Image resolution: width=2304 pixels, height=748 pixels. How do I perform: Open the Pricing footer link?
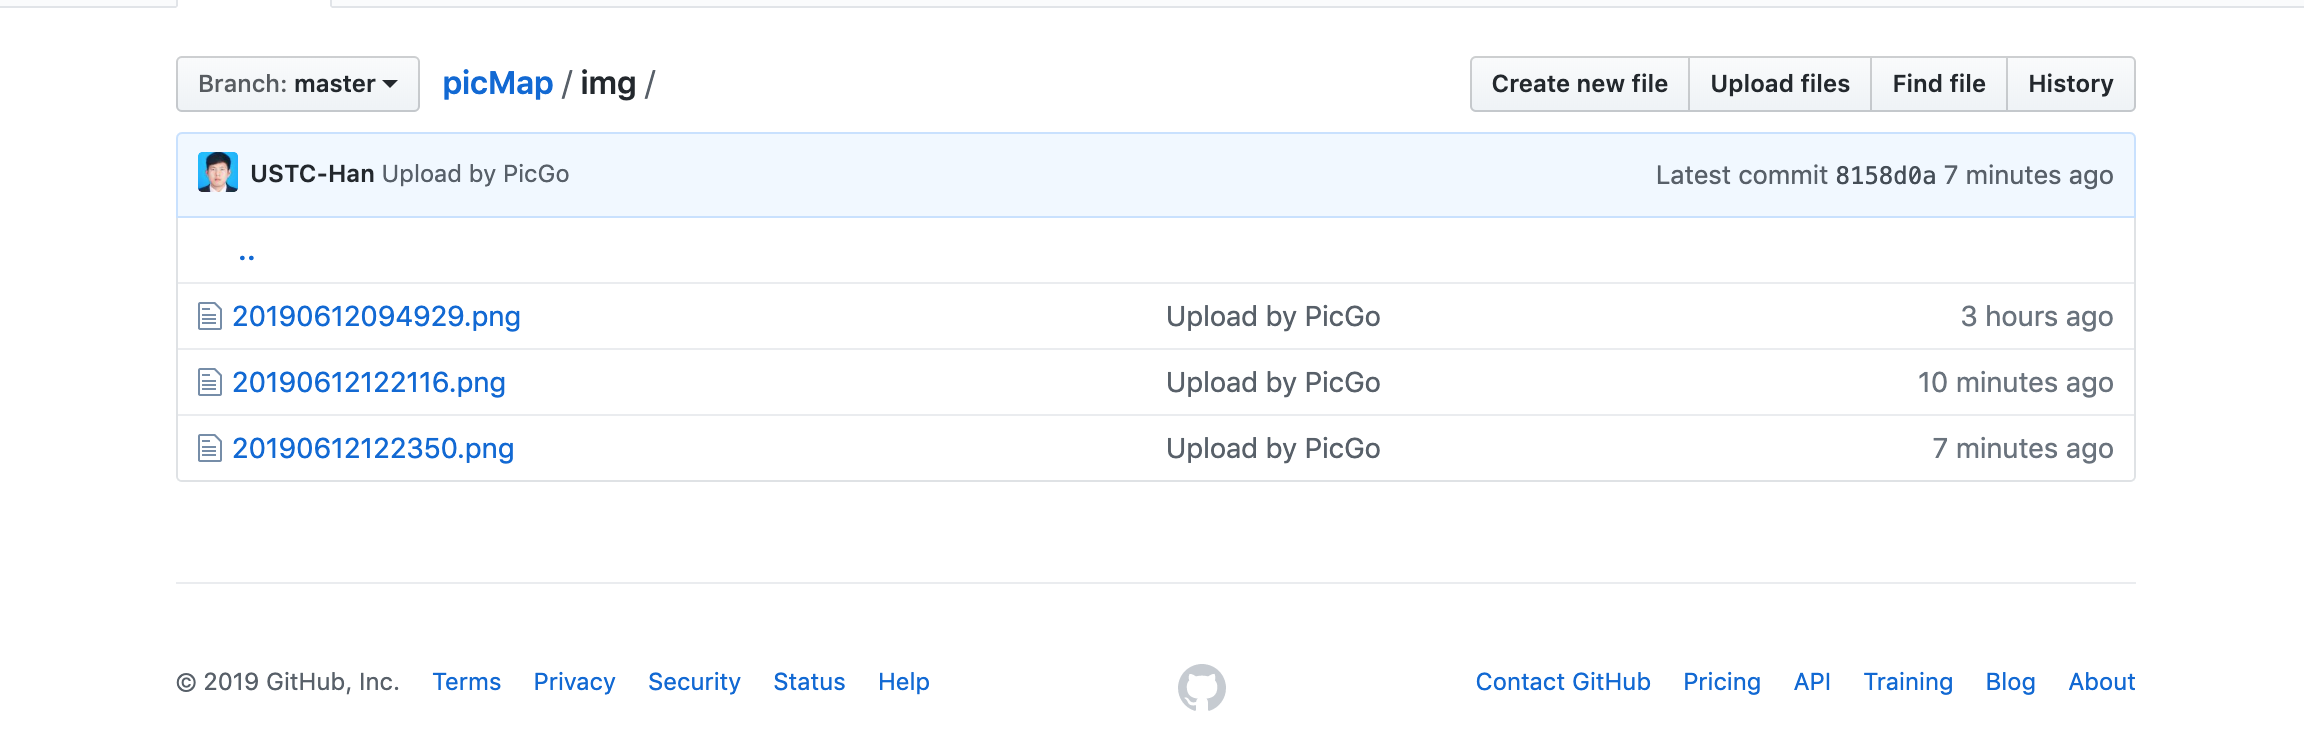click(1721, 682)
